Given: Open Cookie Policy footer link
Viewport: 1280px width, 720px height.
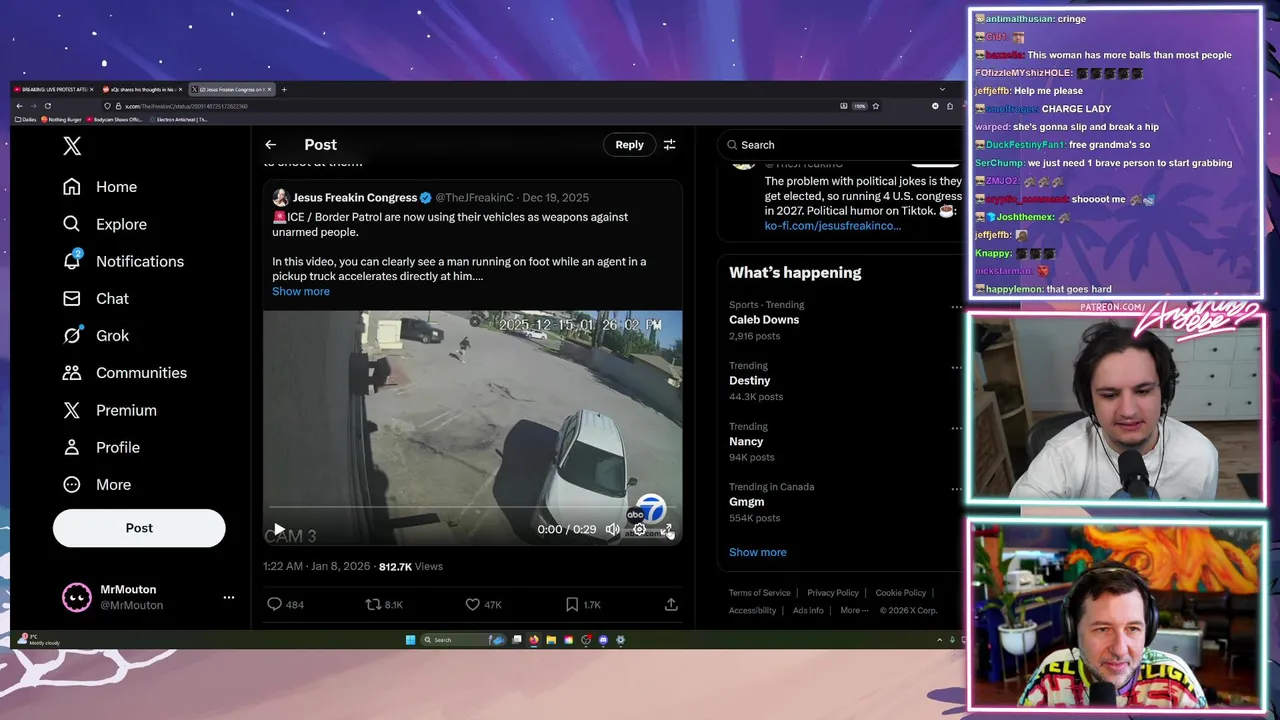Looking at the screenshot, I should click(x=900, y=593).
